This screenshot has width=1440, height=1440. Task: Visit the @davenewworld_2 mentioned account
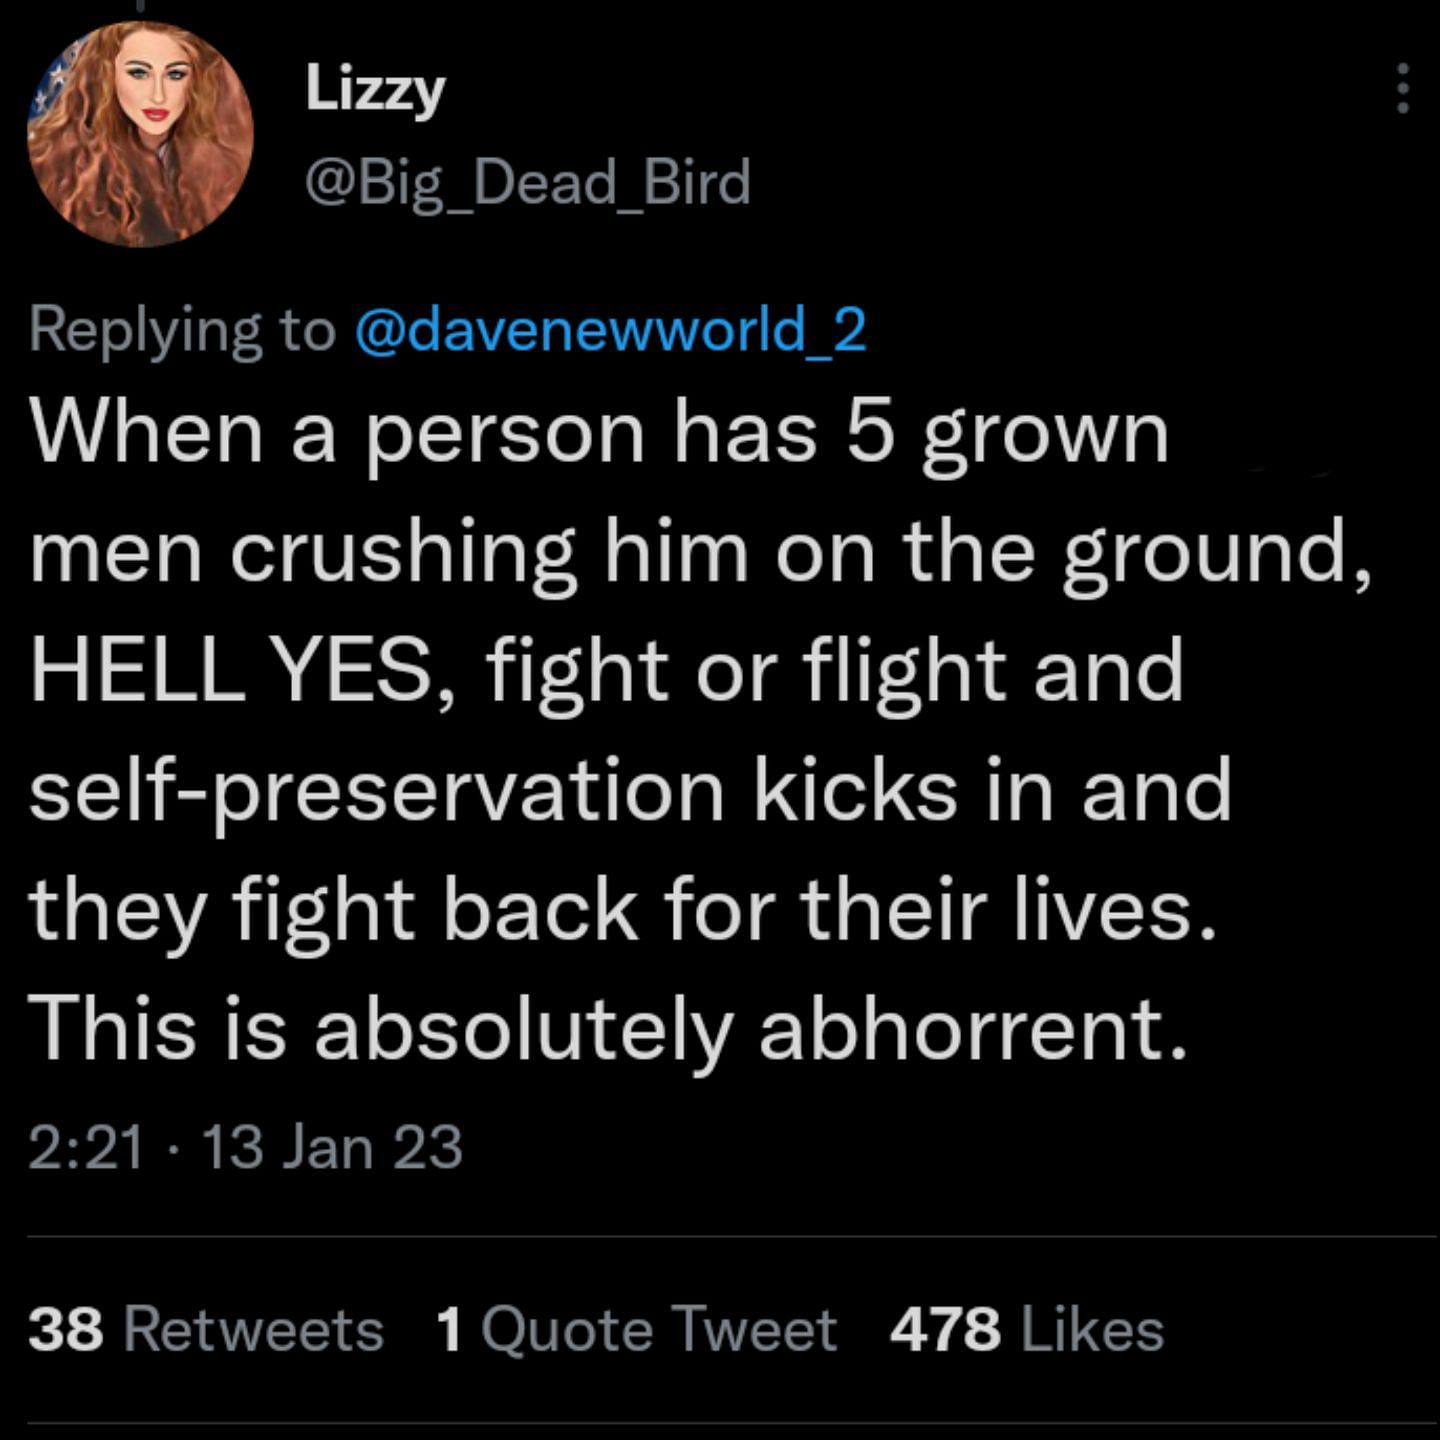point(610,330)
